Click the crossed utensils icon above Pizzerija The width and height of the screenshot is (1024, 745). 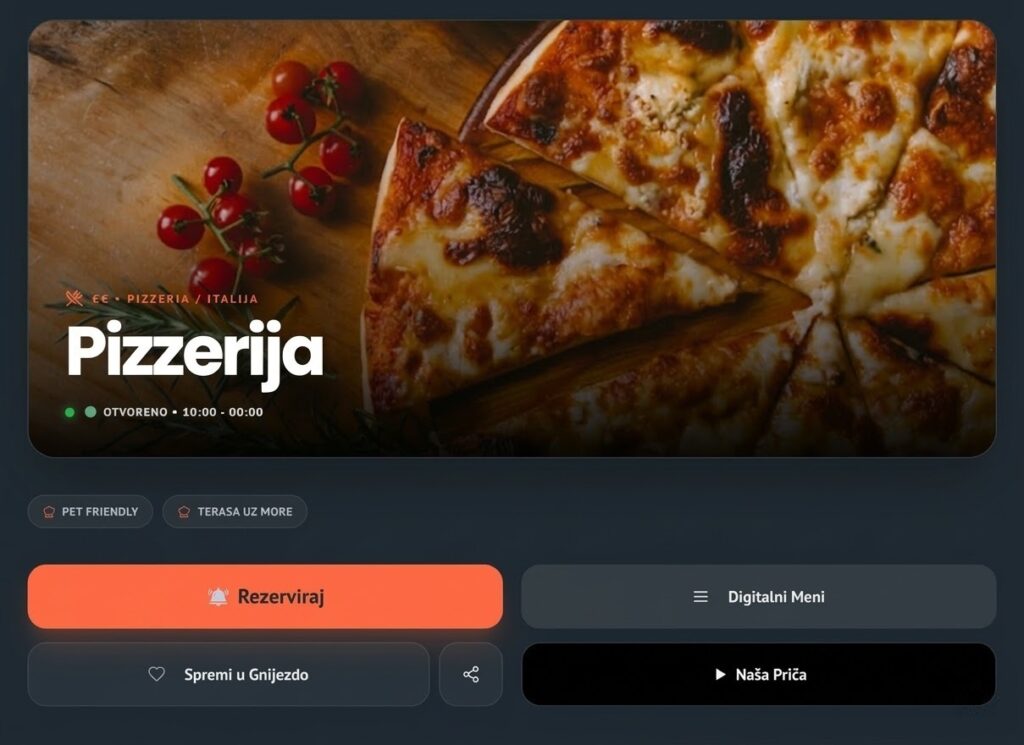click(74, 298)
